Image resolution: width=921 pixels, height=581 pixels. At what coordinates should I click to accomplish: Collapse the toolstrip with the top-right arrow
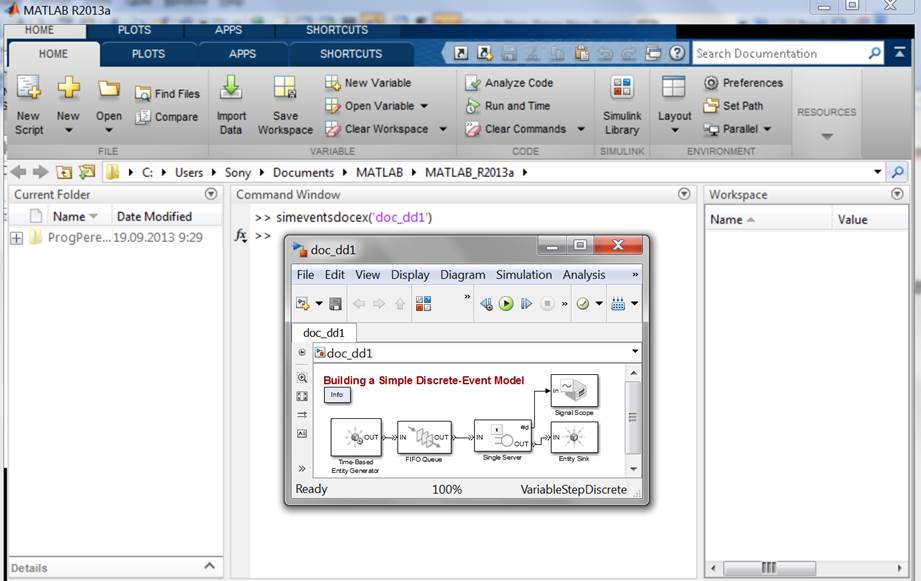pyautogui.click(x=899, y=53)
